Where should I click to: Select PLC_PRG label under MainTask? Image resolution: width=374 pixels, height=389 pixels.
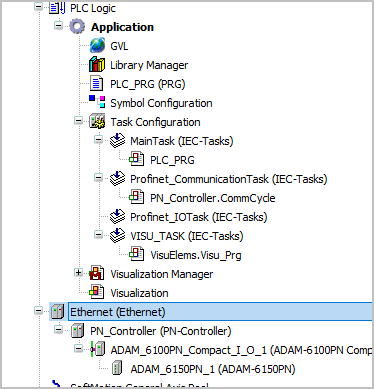click(172, 160)
